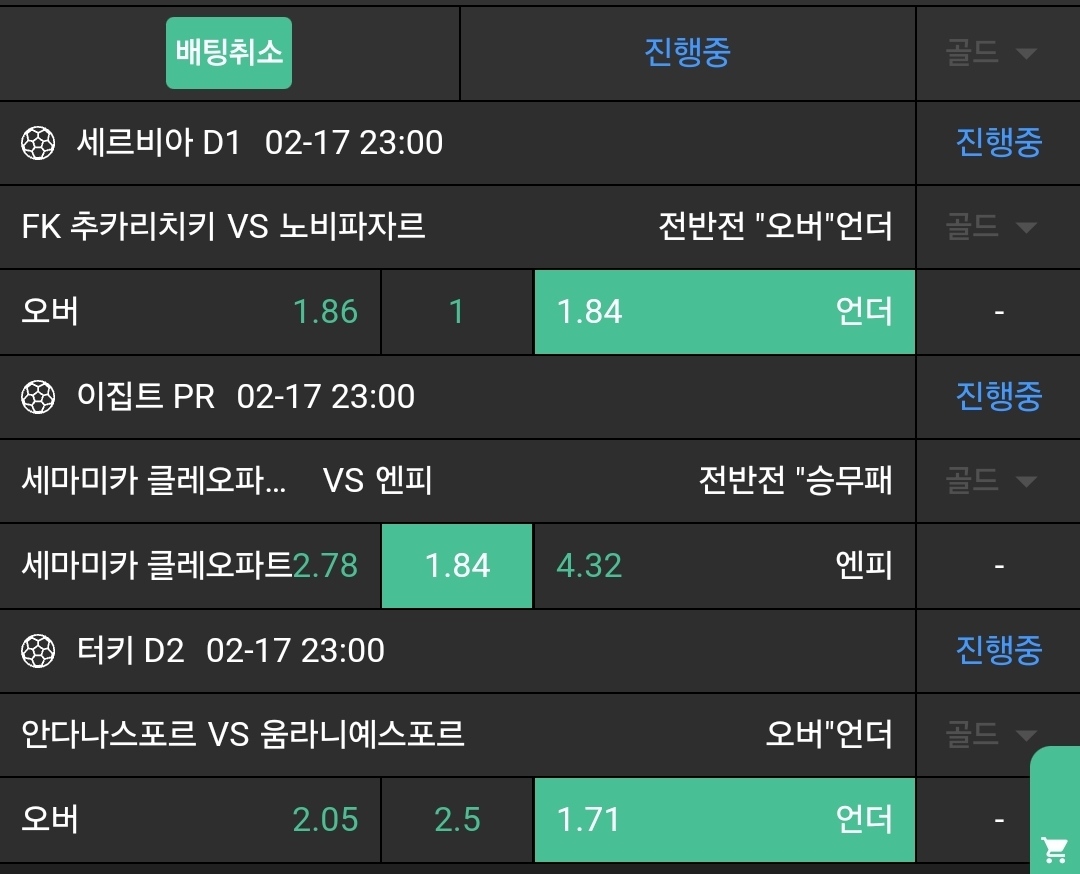Click the soccer ball icon beside 이집트 PR

38,397
